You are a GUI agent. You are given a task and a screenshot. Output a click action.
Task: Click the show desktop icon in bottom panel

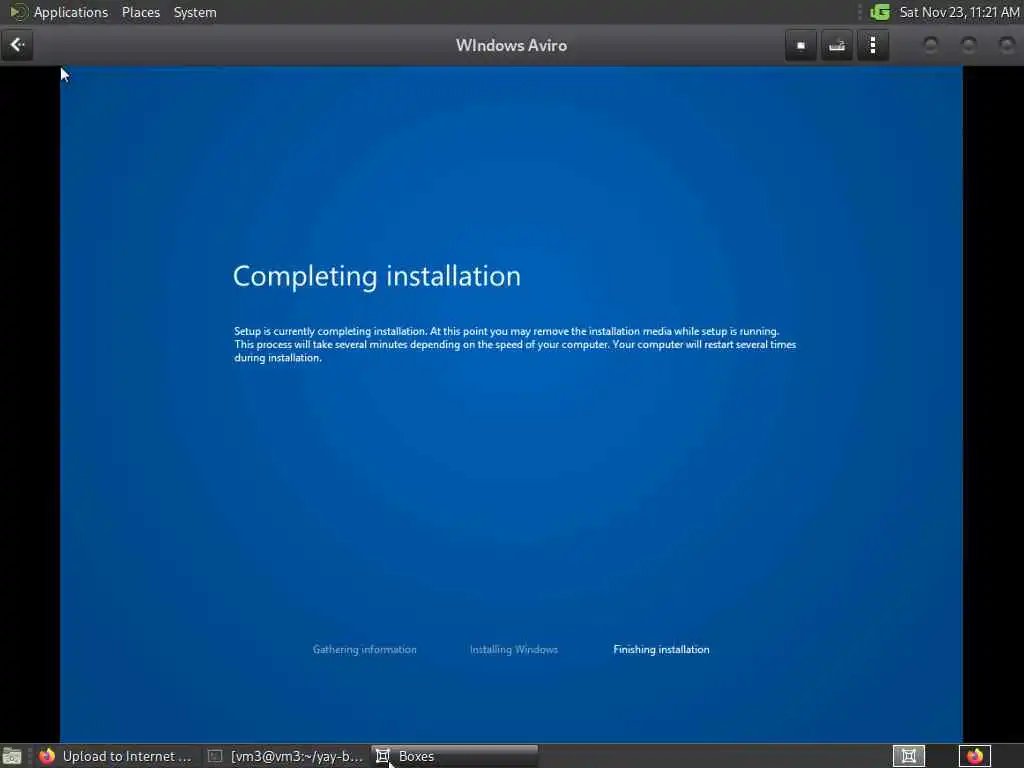(x=12, y=756)
